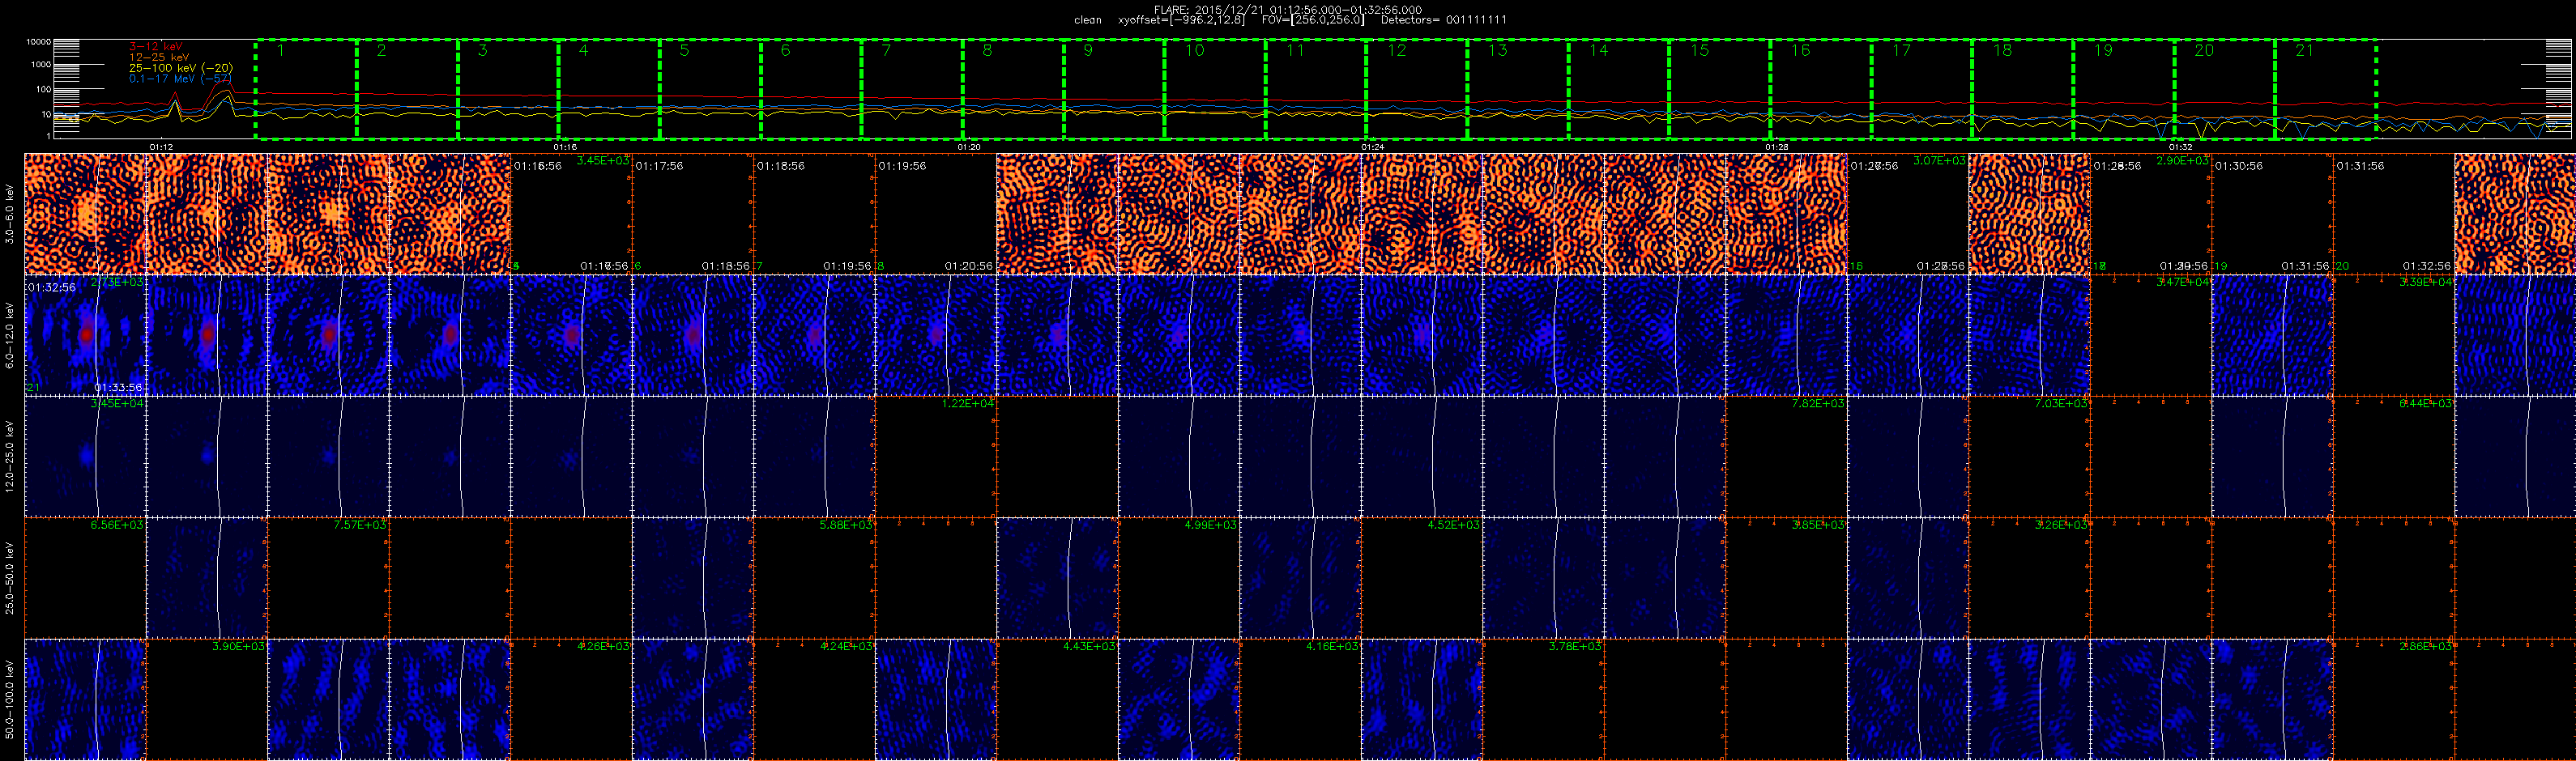The image size is (2576, 761).
Task: Click the '10000' y-axis label
Action: [x=38, y=42]
